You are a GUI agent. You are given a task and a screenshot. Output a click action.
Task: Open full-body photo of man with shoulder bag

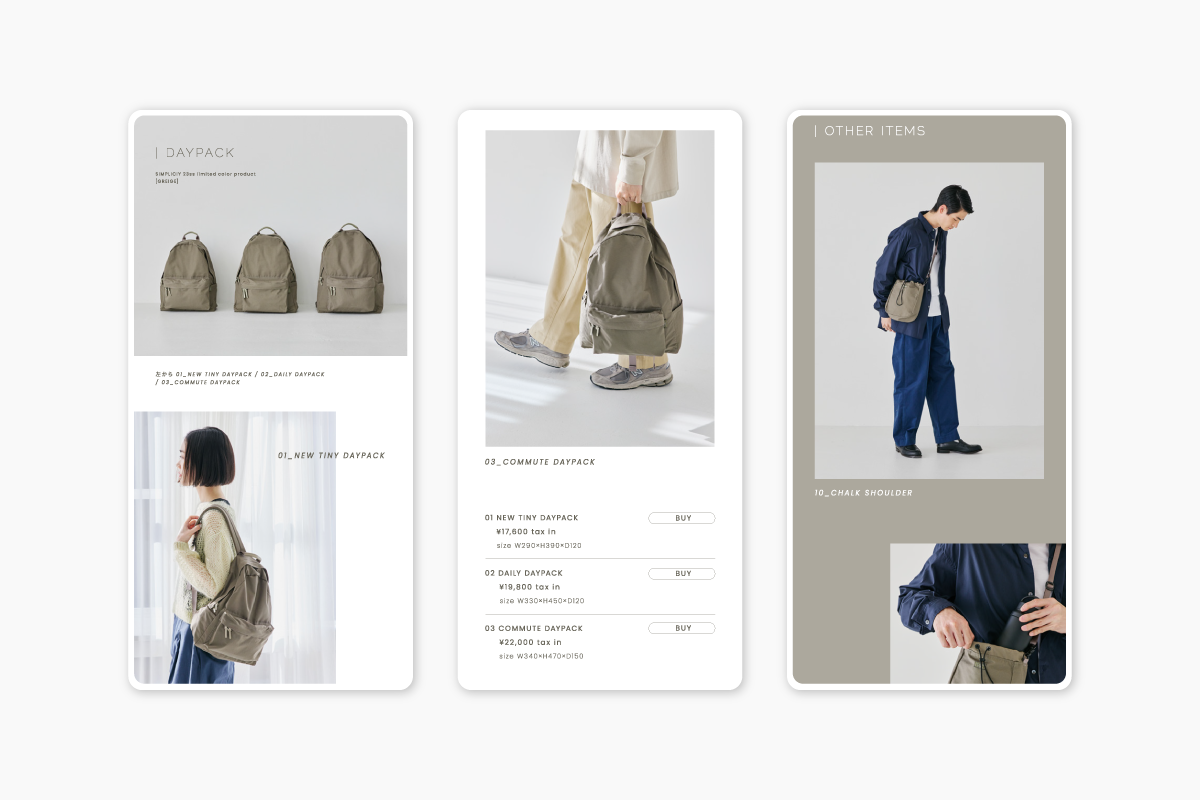pyautogui.click(x=928, y=320)
